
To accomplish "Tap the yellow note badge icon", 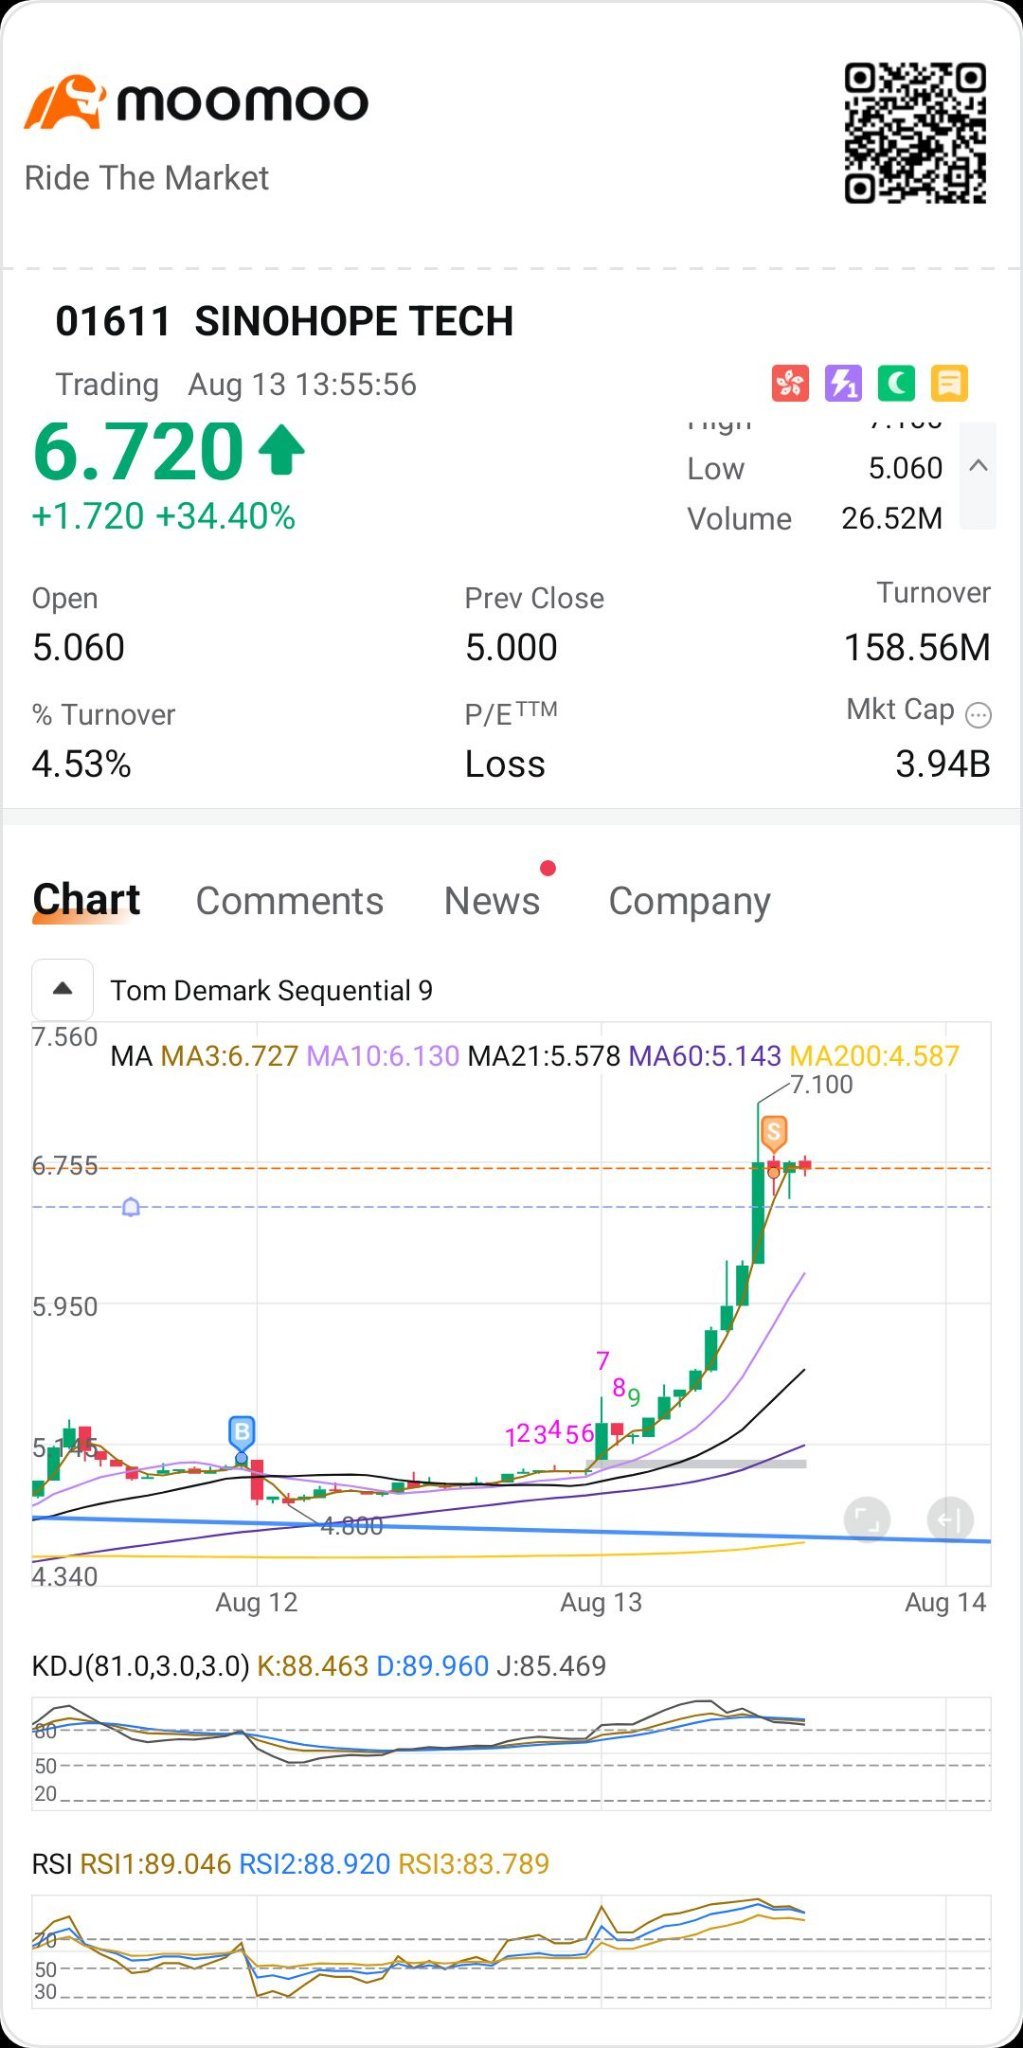I will [x=949, y=383].
